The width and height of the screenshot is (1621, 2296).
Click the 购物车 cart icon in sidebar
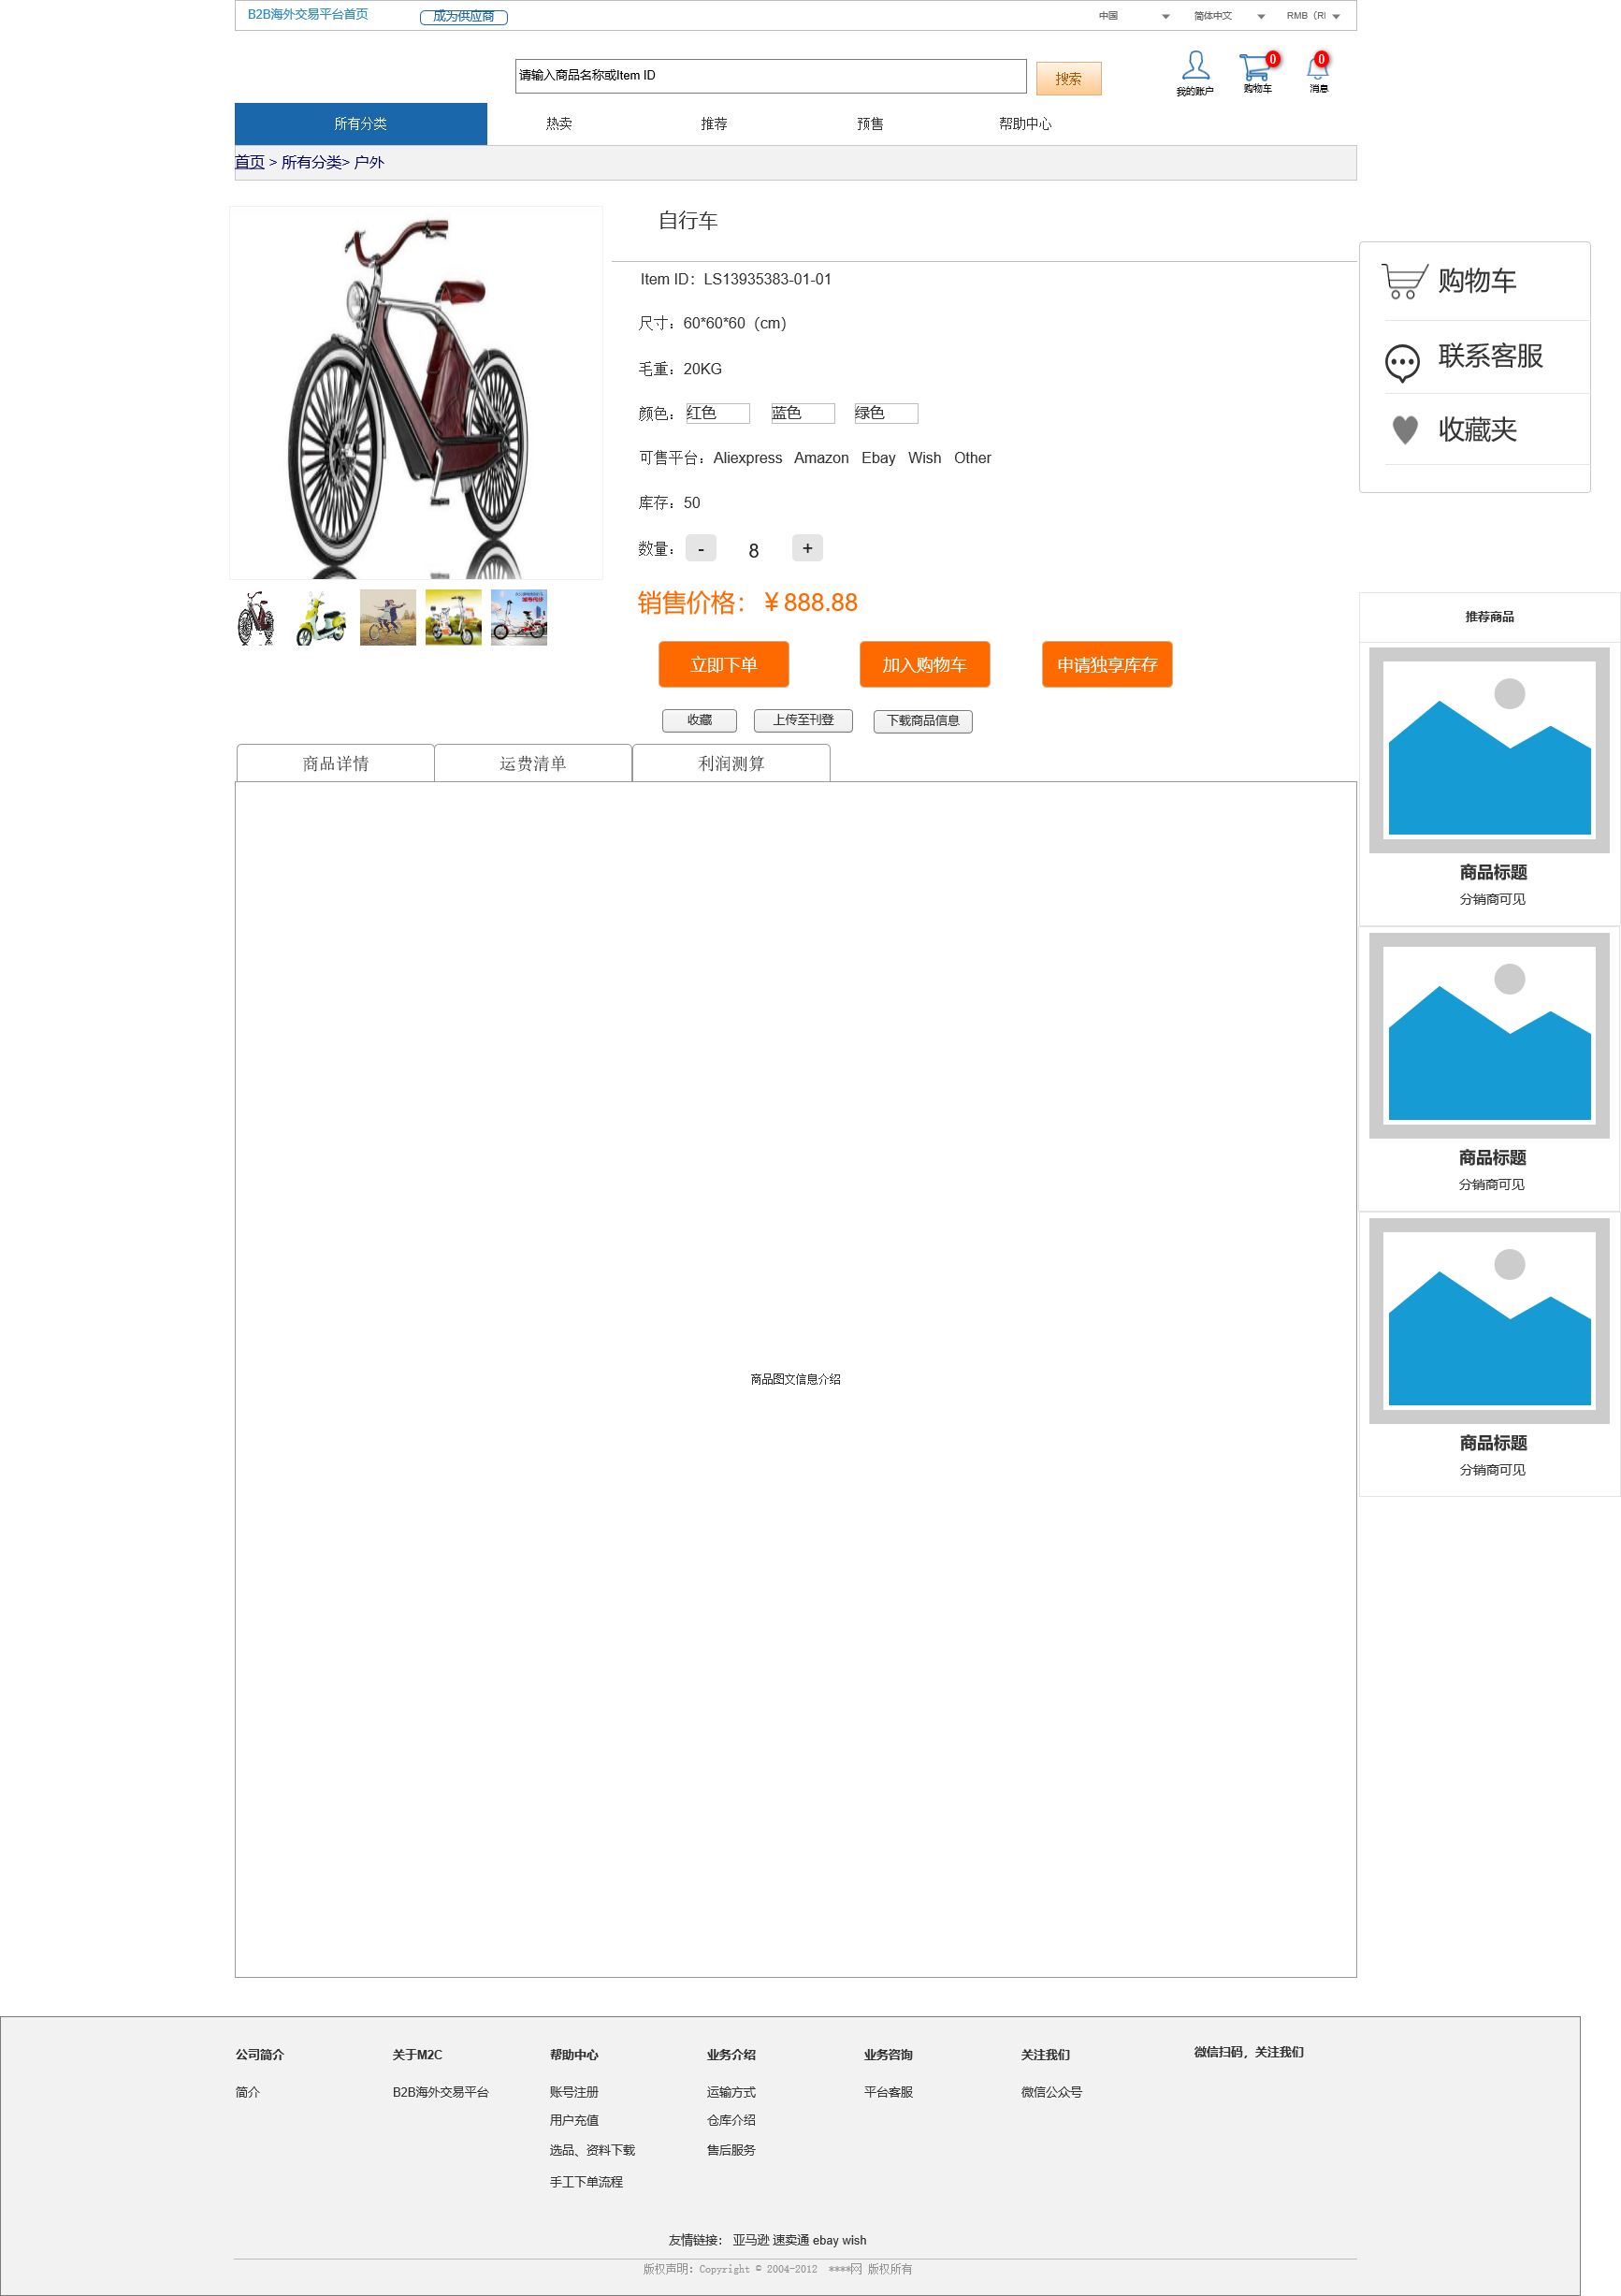(1404, 281)
